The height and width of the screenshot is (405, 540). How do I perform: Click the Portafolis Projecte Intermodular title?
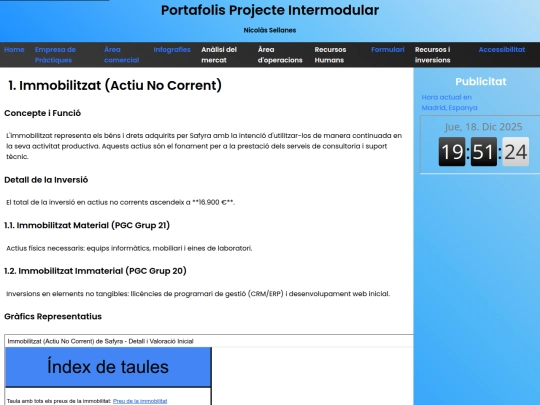pyautogui.click(x=270, y=10)
